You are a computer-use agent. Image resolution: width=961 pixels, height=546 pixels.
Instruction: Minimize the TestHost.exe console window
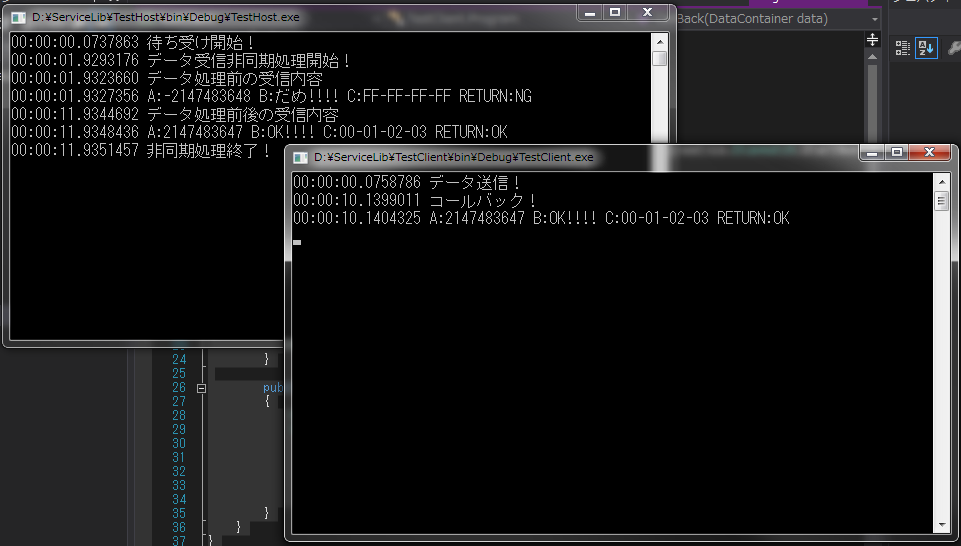590,13
